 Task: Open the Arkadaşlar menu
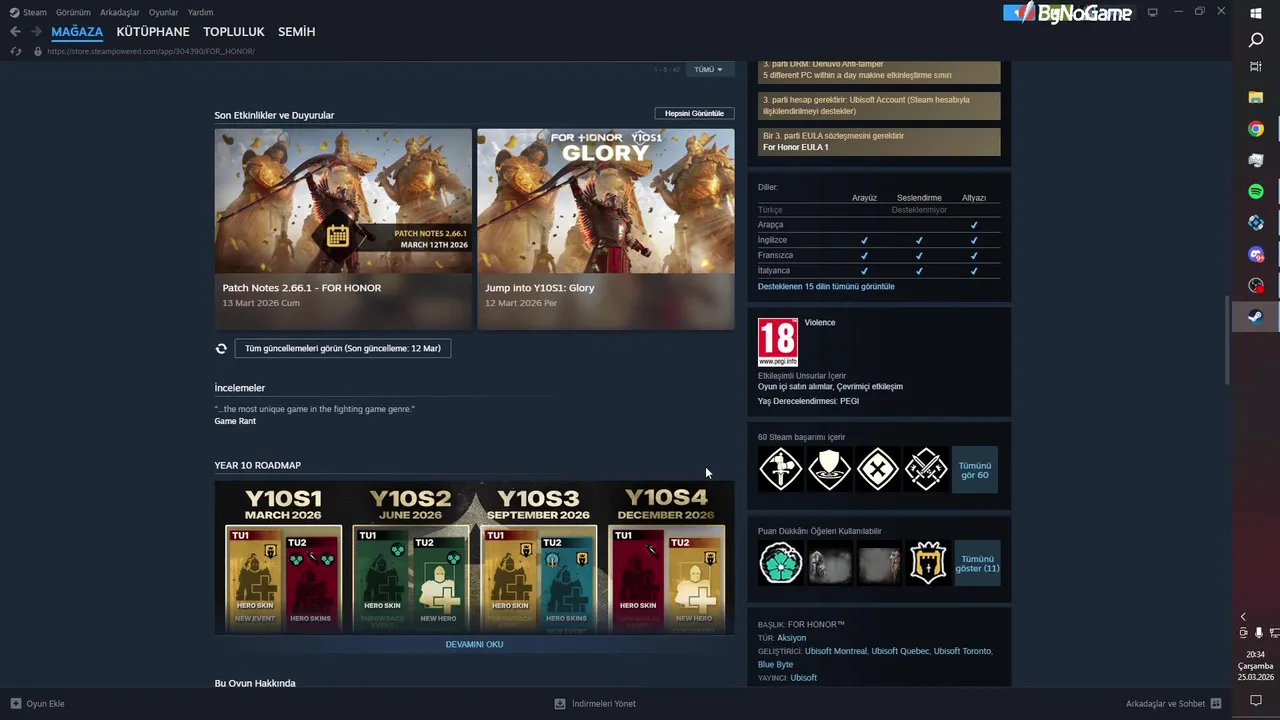pos(120,12)
